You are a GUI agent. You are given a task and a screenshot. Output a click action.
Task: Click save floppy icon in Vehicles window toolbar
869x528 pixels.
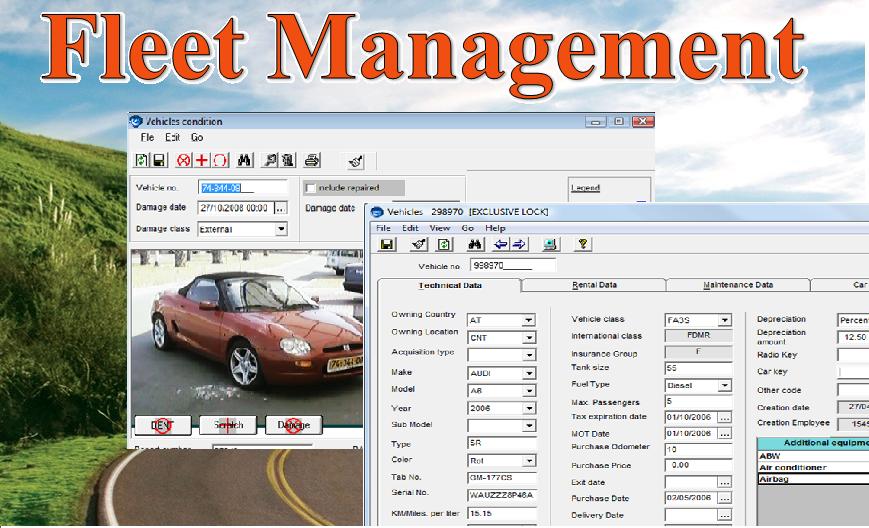point(387,244)
